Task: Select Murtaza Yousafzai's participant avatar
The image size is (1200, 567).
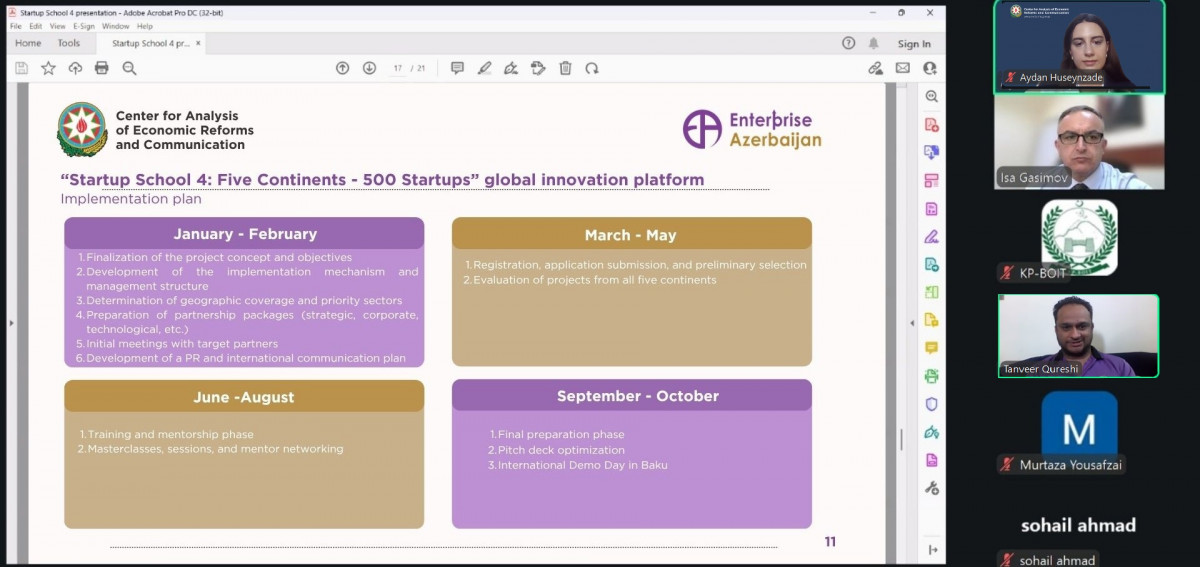Action: pyautogui.click(x=1079, y=428)
